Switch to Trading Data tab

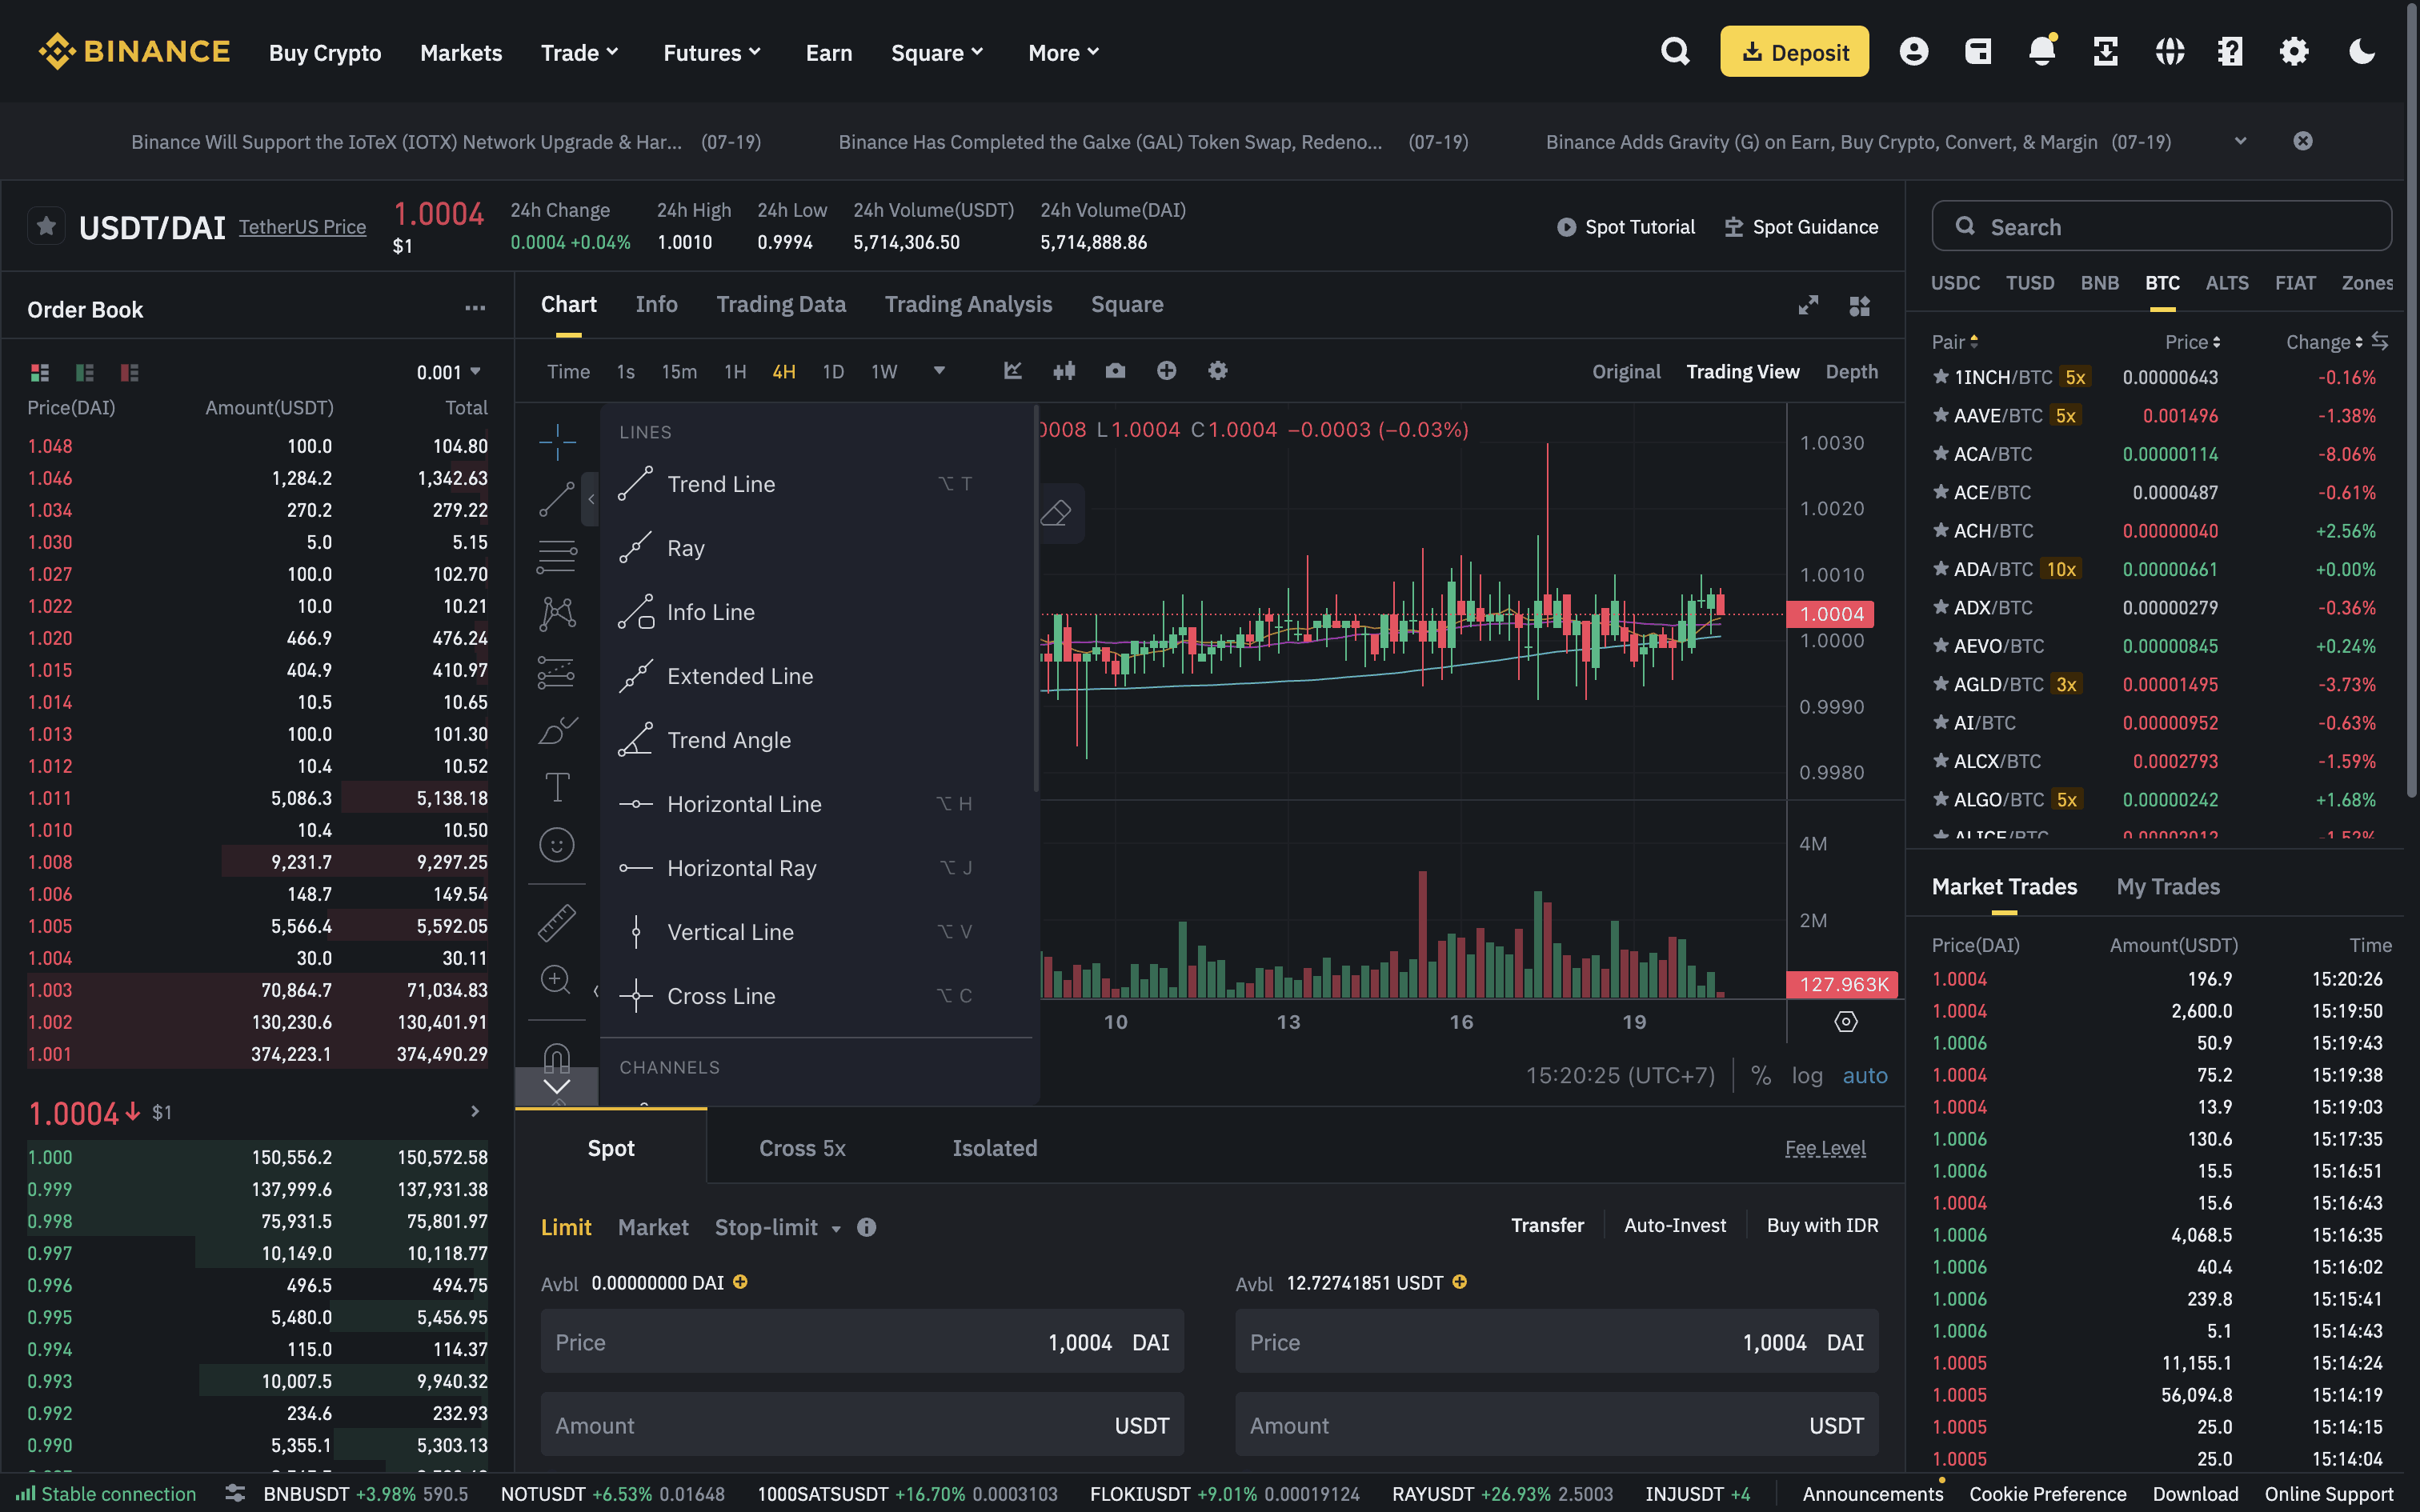pos(780,304)
